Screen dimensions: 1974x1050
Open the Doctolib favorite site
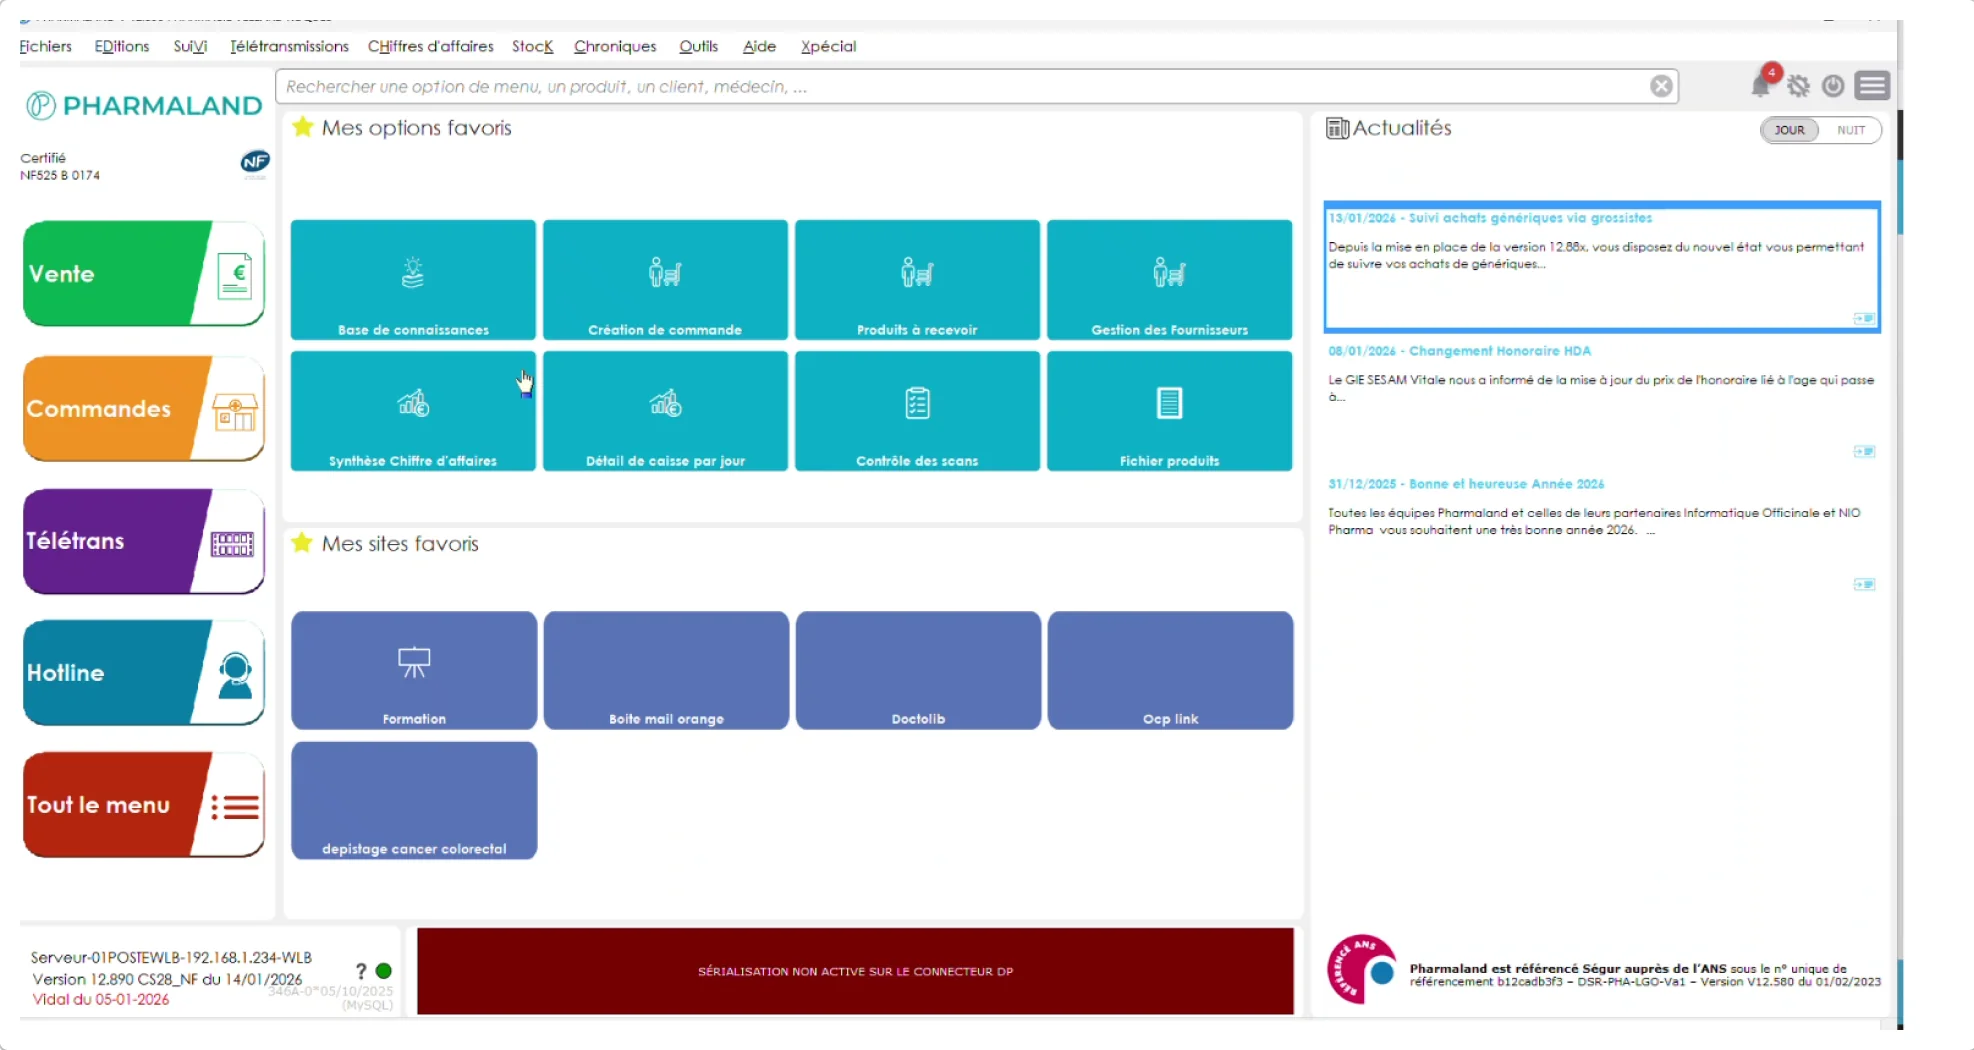click(918, 670)
